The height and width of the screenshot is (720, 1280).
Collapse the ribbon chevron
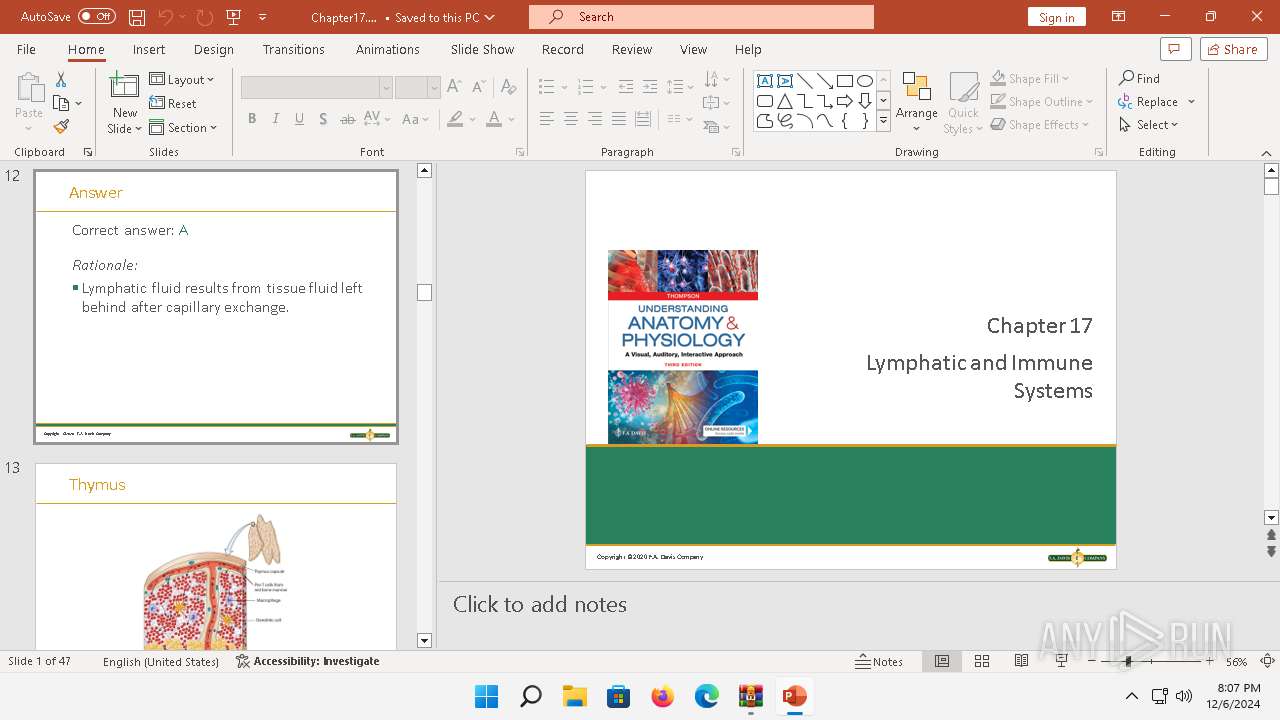(x=1266, y=152)
